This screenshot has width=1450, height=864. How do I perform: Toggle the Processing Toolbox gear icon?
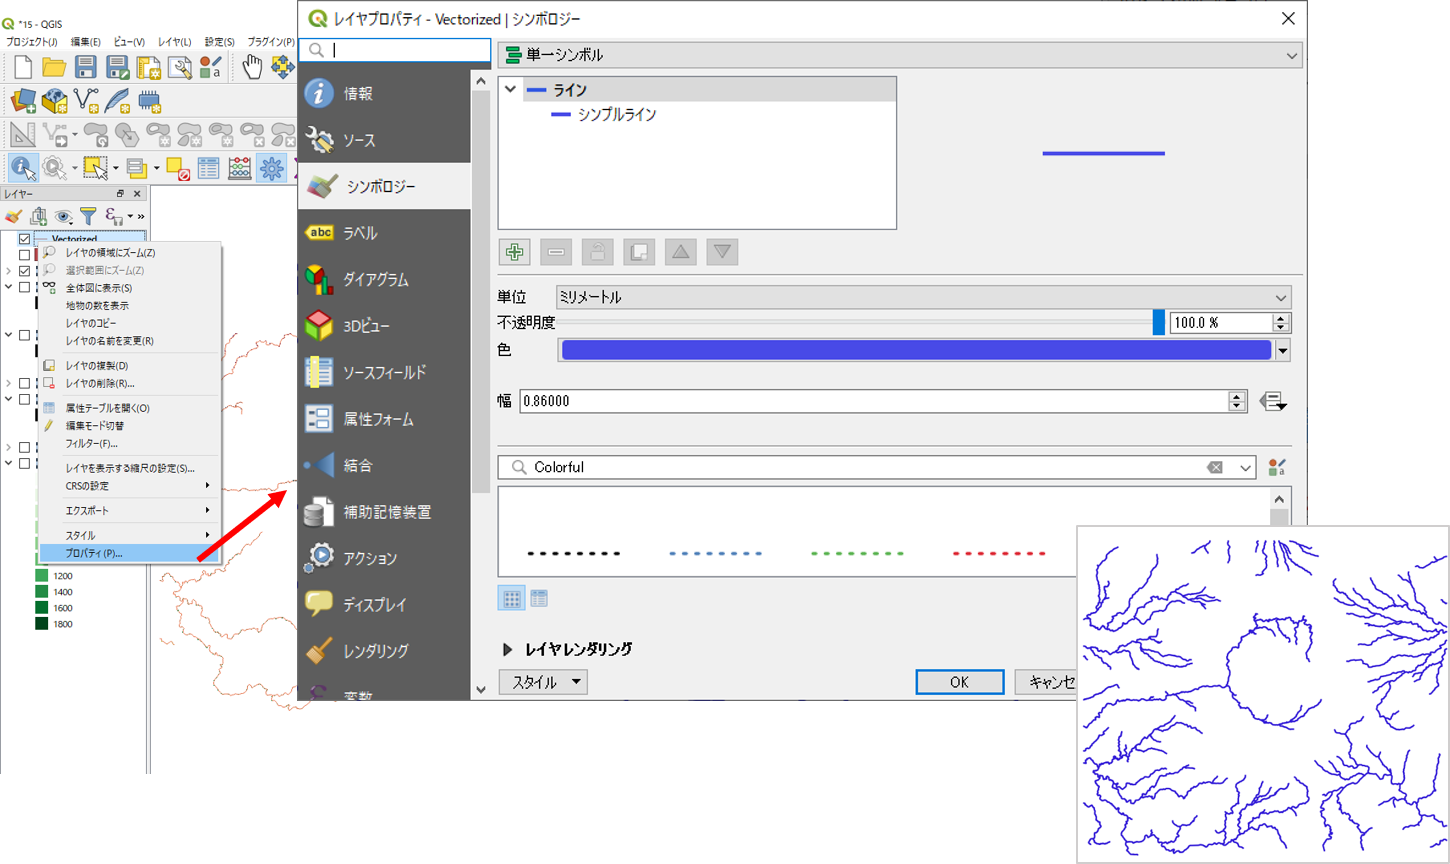tap(271, 168)
